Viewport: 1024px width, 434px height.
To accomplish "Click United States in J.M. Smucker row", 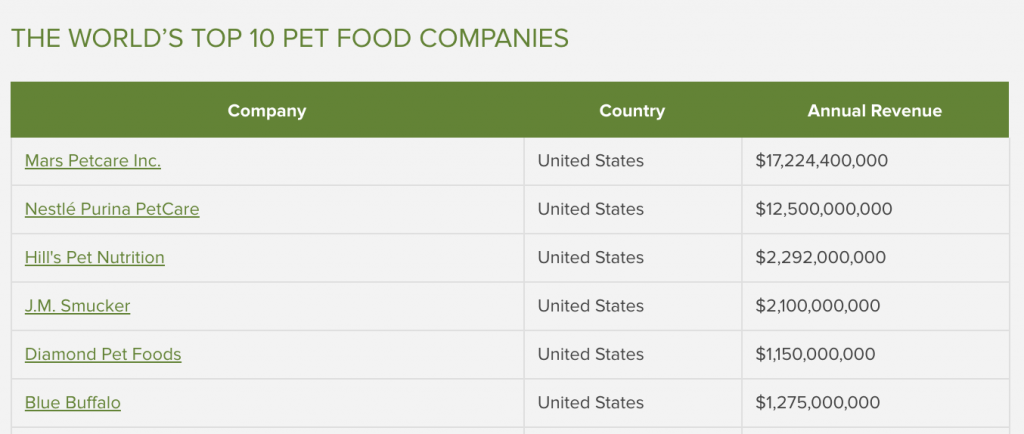I will pyautogui.click(x=590, y=305).
